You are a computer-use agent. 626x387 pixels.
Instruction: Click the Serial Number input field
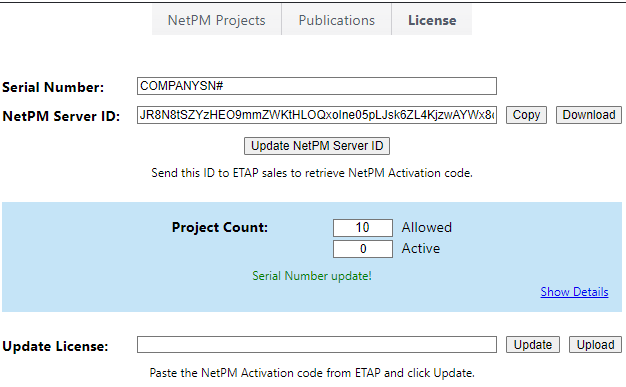pyautogui.click(x=317, y=86)
